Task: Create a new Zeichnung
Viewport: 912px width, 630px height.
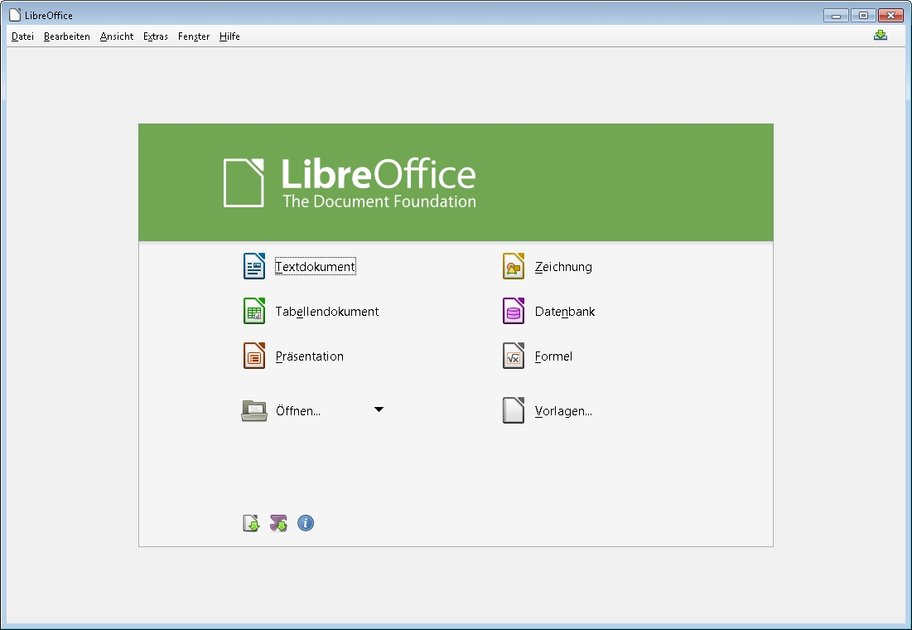Action: [564, 266]
